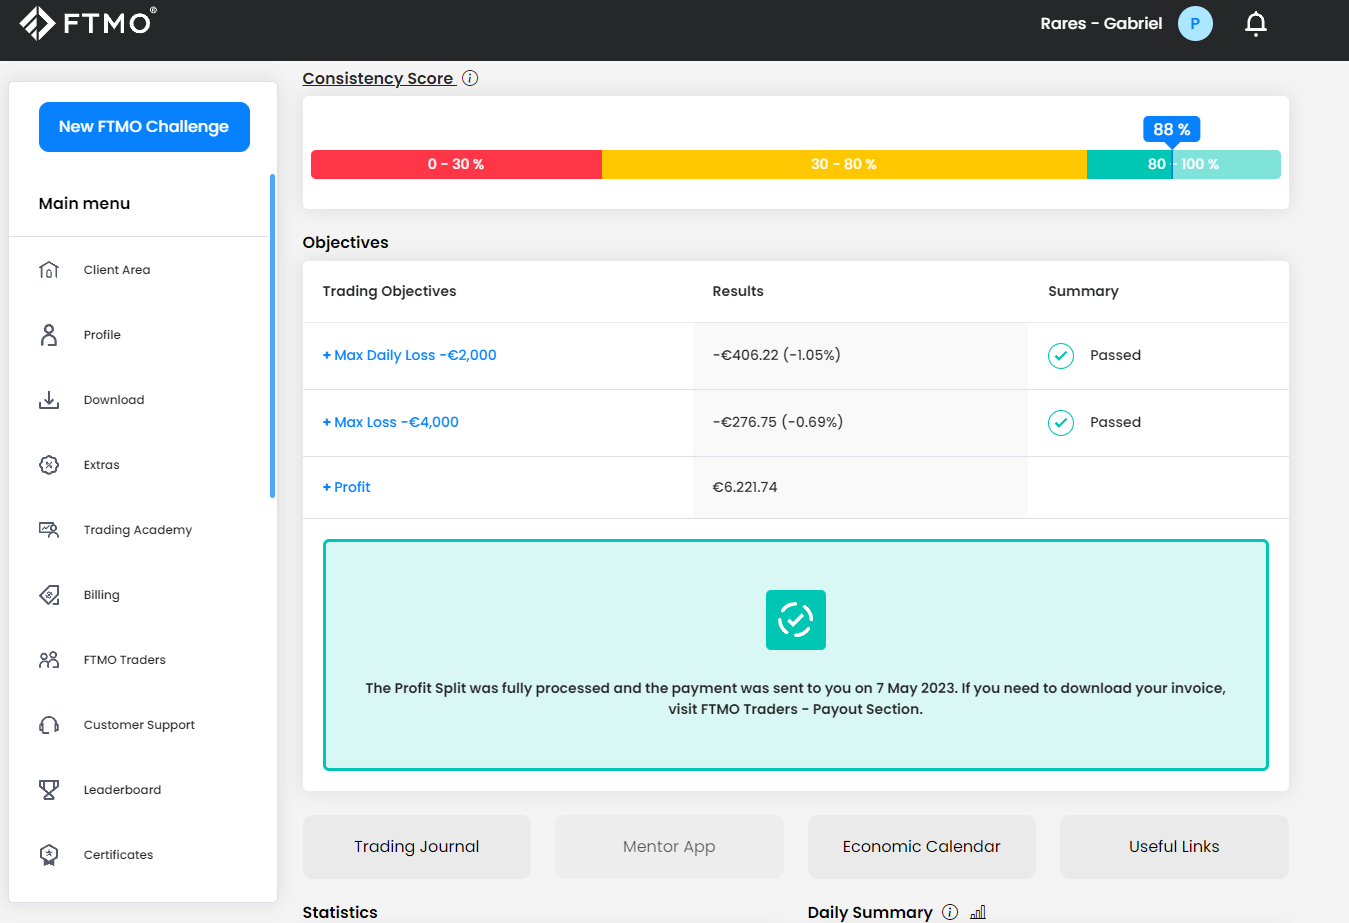Click the Customer Support headset icon
This screenshot has width=1349, height=923.
click(x=49, y=725)
